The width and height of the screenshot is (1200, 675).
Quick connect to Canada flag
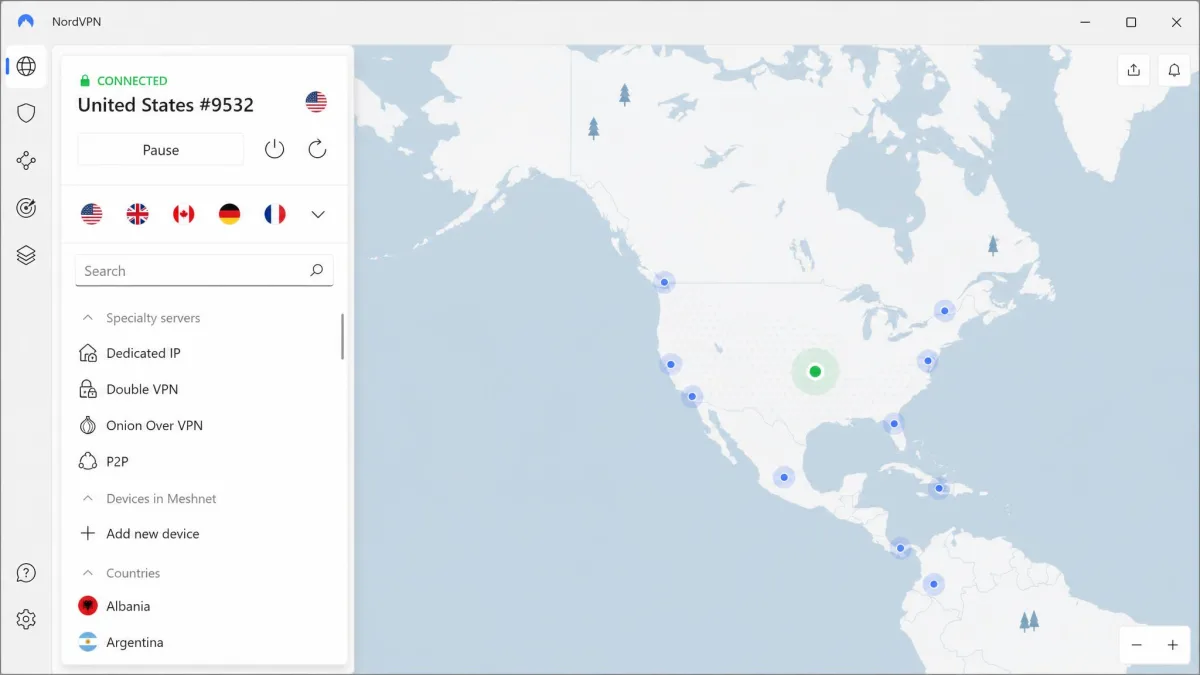tap(183, 214)
